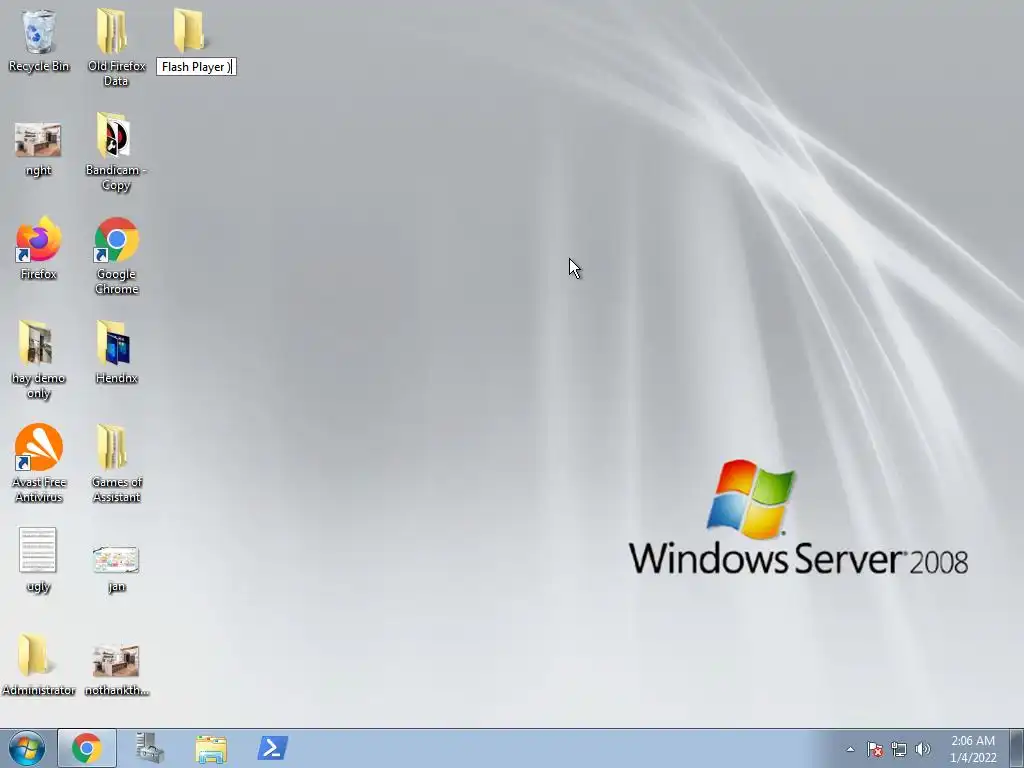This screenshot has height=768, width=1024.
Task: Click inside the Flash Player rename field
Action: [196, 67]
